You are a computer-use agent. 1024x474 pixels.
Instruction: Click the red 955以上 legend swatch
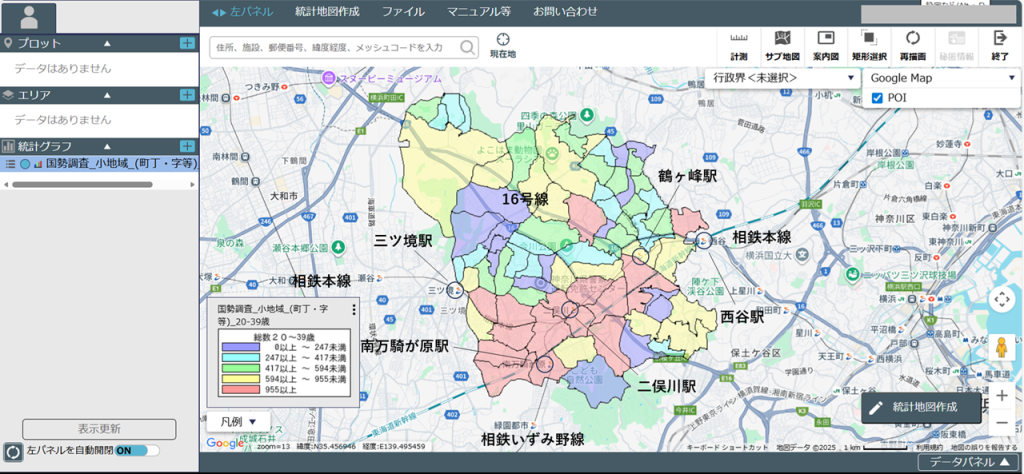[x=241, y=390]
